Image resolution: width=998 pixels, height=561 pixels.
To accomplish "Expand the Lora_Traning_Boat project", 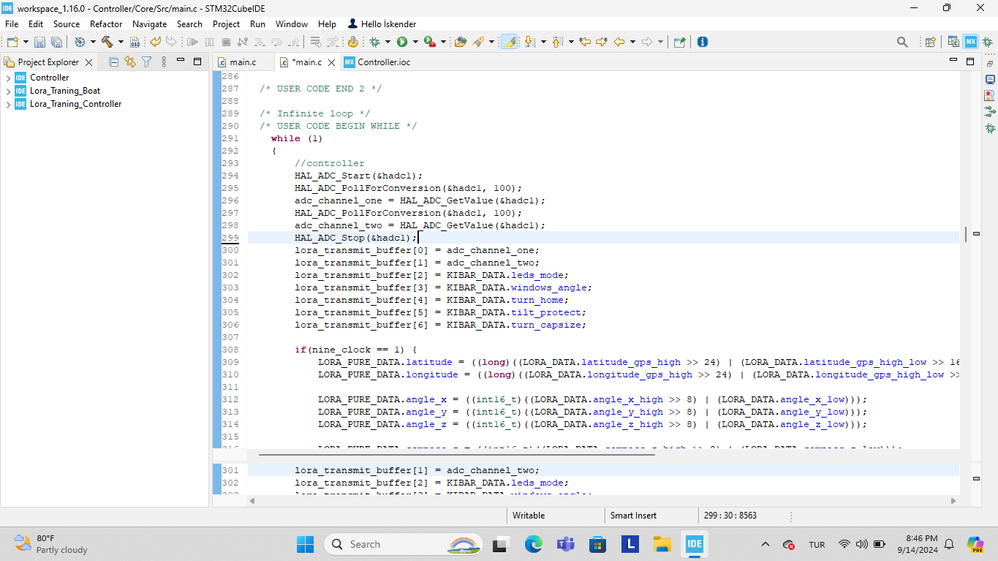I will [x=9, y=91].
